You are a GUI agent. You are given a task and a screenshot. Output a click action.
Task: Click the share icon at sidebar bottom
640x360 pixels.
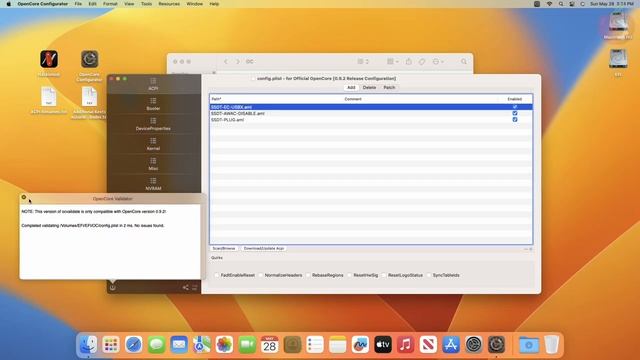pos(185,288)
